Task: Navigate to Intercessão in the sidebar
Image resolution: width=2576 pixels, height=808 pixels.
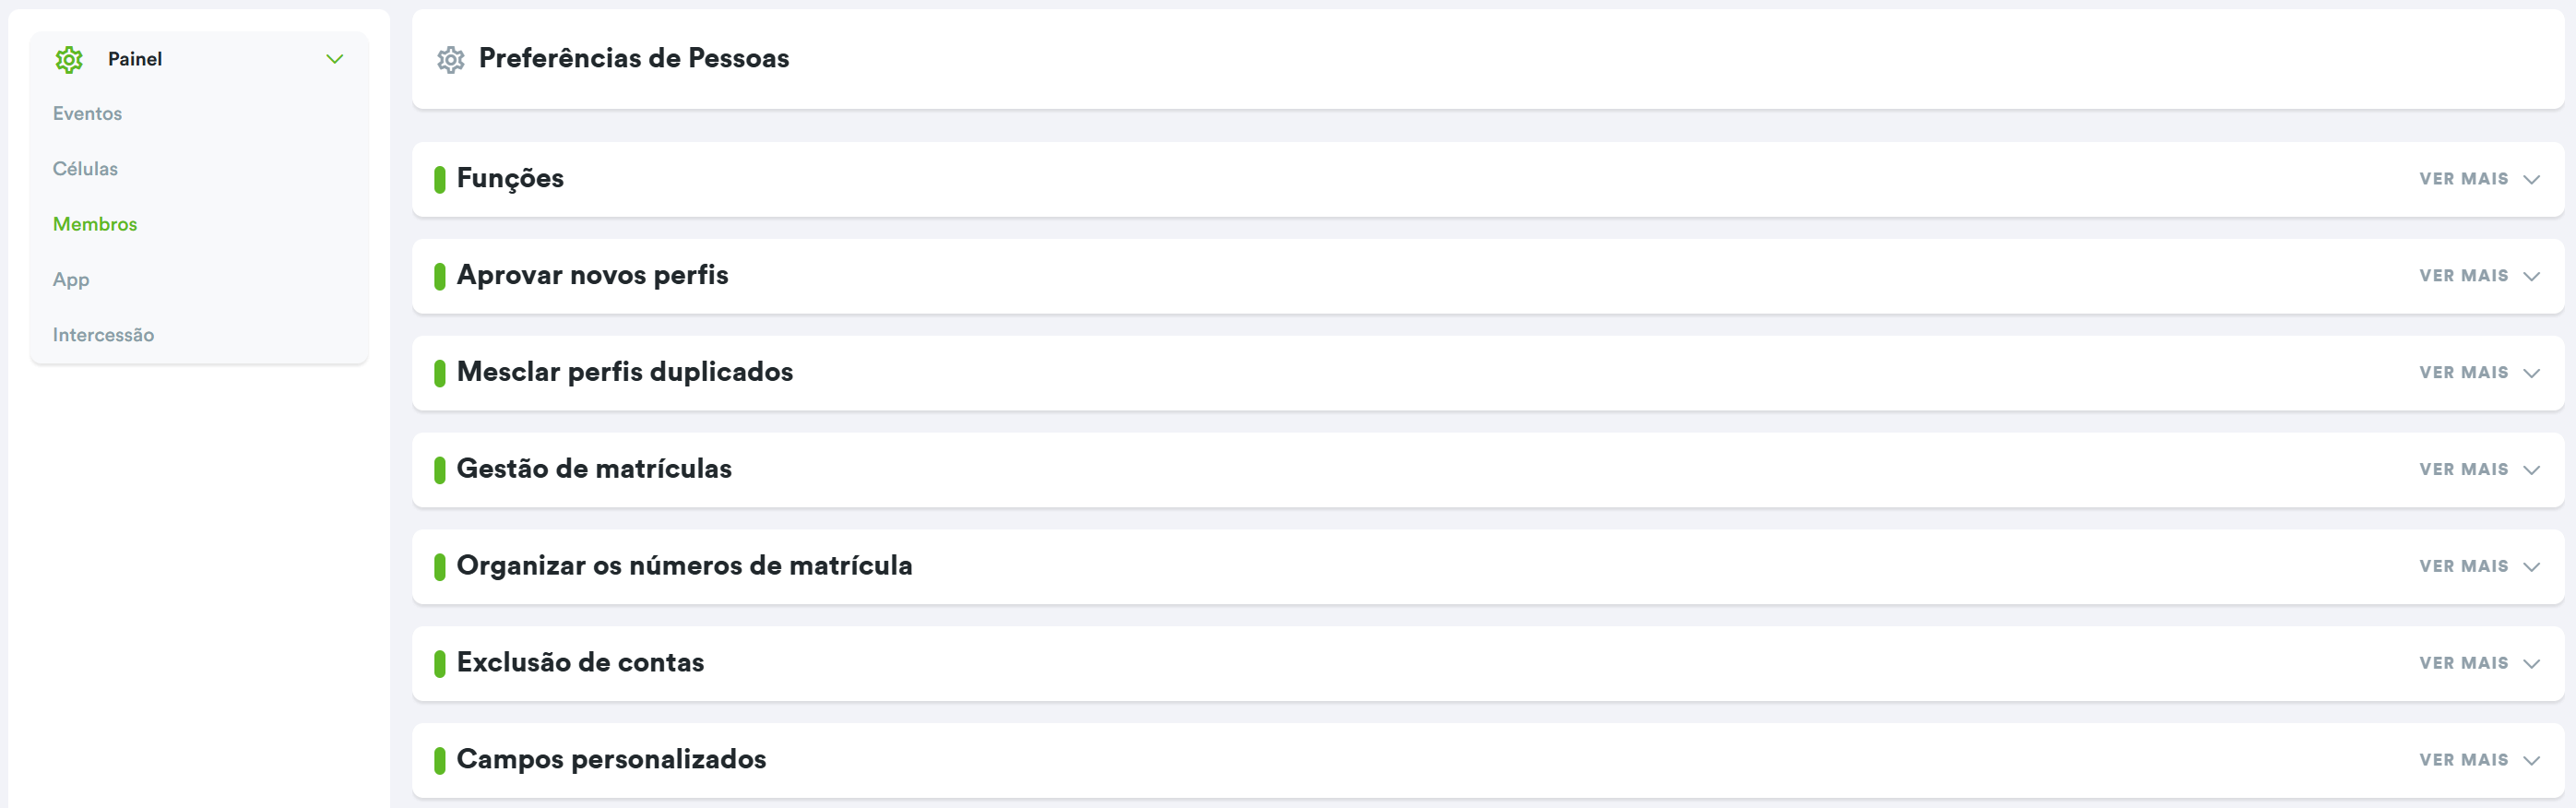Action: 103,335
